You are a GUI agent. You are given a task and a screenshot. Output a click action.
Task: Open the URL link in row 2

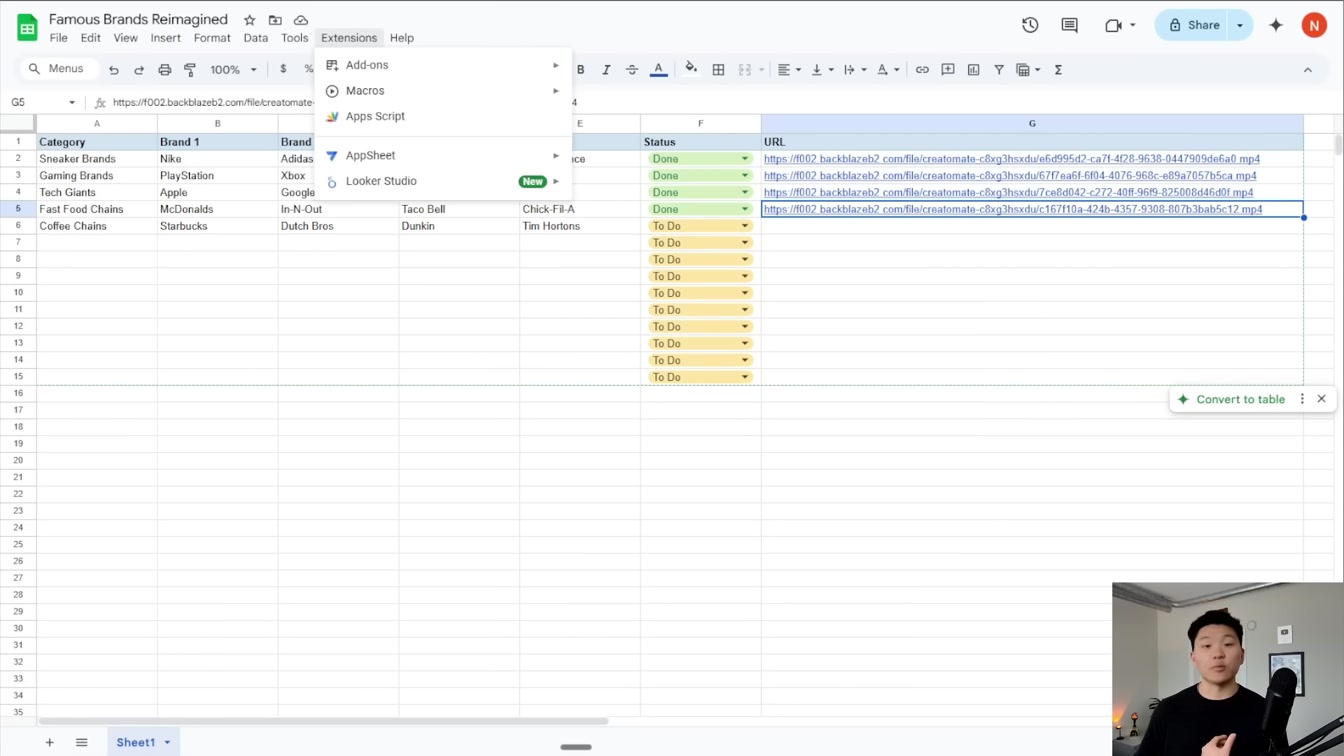point(1011,159)
